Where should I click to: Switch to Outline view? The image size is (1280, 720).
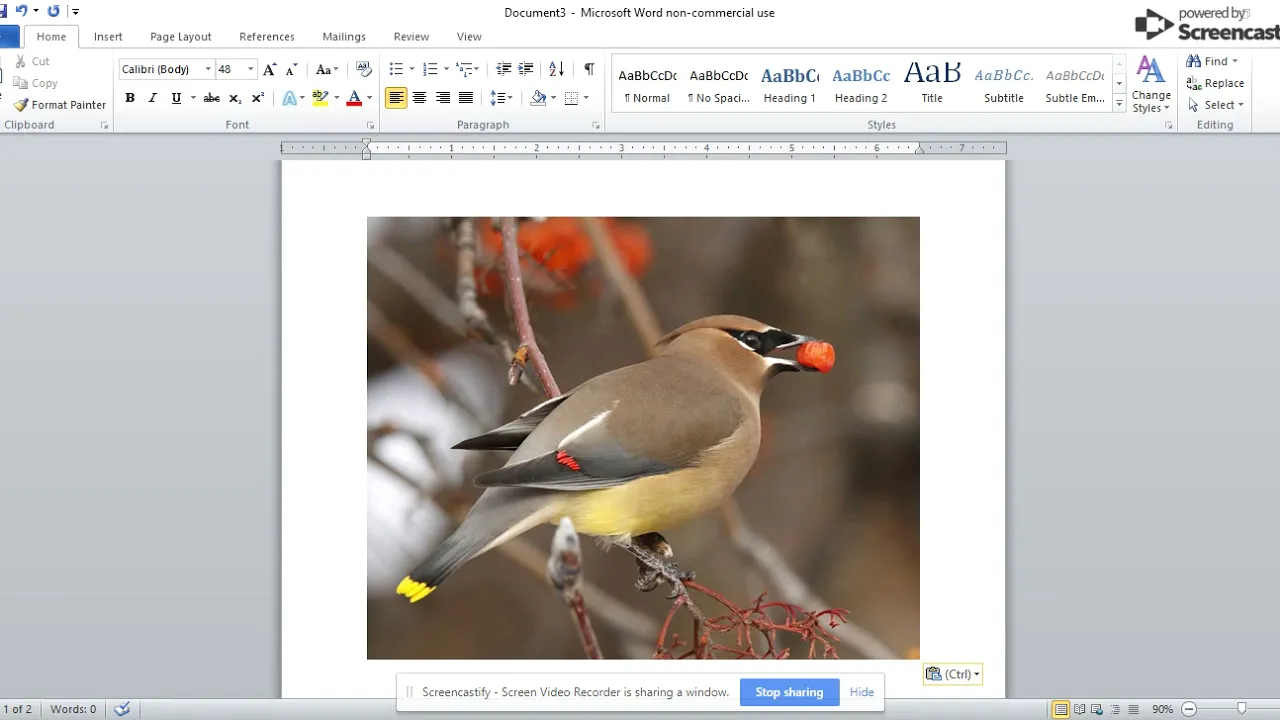pos(1113,709)
